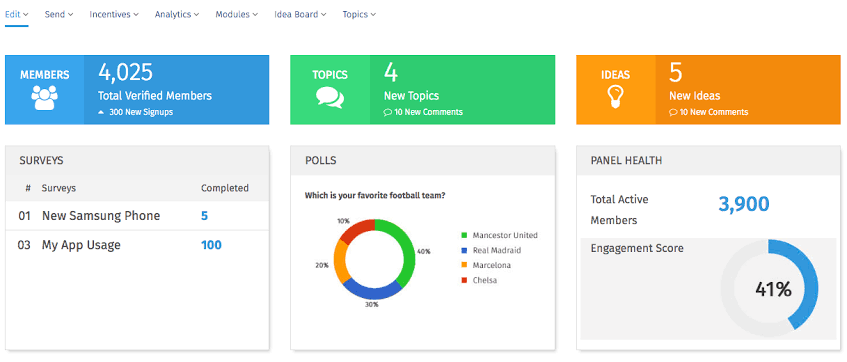The height and width of the screenshot is (362, 847).
Task: Open the Modules menu
Action: tap(237, 15)
